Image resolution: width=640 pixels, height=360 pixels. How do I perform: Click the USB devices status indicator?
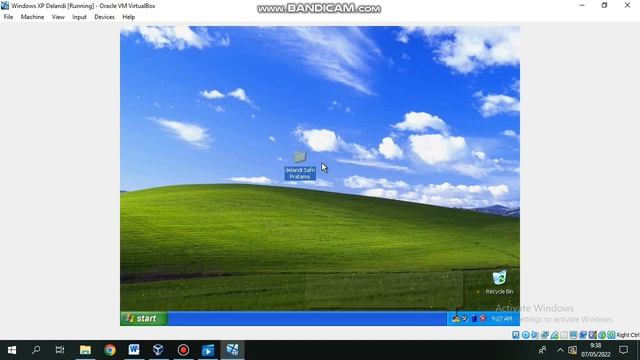pyautogui.click(x=554, y=335)
